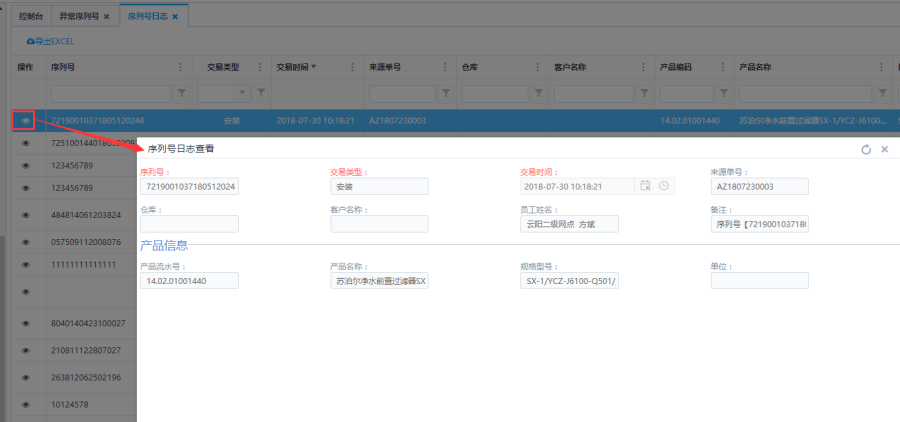This screenshot has height=422, width=900.
Task: Open column menu dots for 仓库 header
Action: (x=537, y=67)
